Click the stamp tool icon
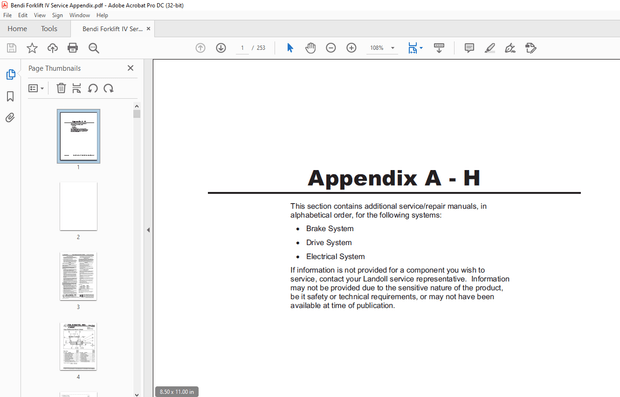 (x=531, y=48)
